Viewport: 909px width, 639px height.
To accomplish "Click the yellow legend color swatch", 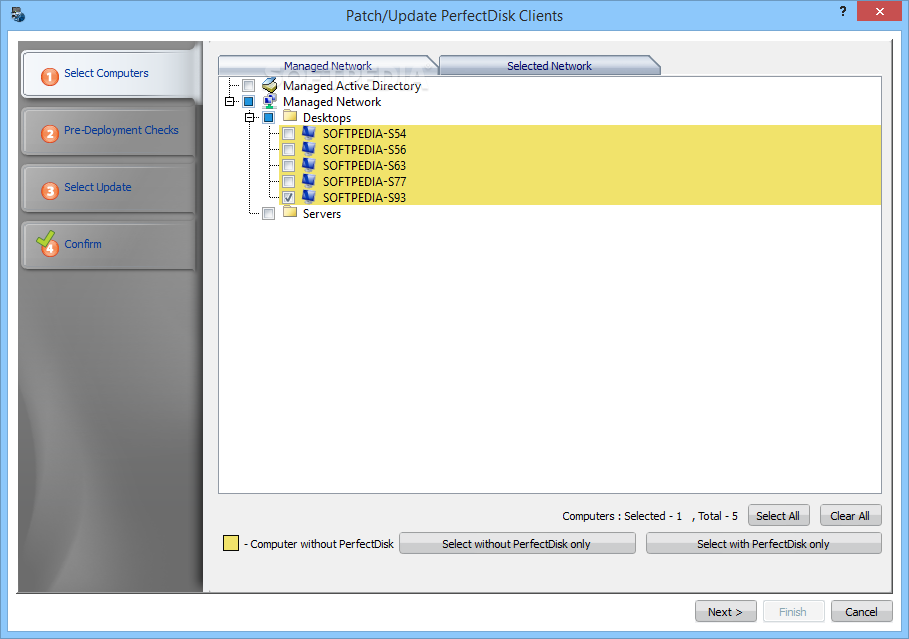I will [x=231, y=543].
